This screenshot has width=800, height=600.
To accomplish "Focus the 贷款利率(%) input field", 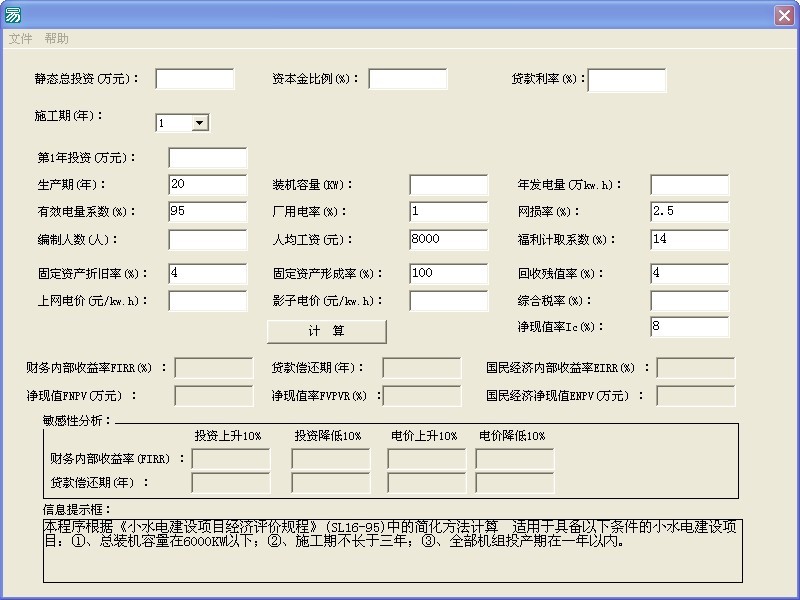I will [x=627, y=81].
